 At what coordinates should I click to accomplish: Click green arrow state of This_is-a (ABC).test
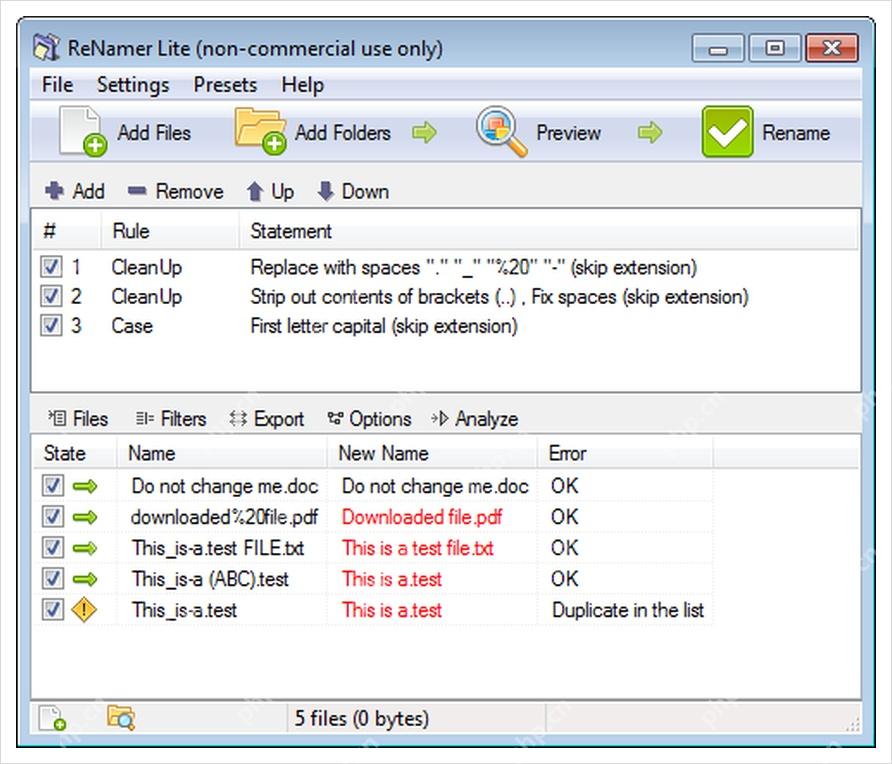(85, 579)
